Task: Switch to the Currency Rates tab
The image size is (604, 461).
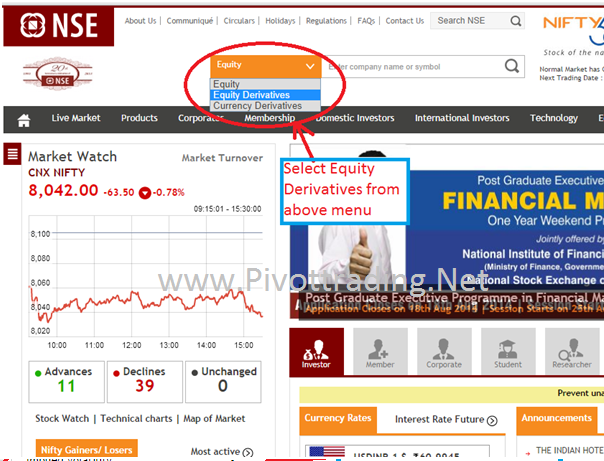Action: point(338,418)
